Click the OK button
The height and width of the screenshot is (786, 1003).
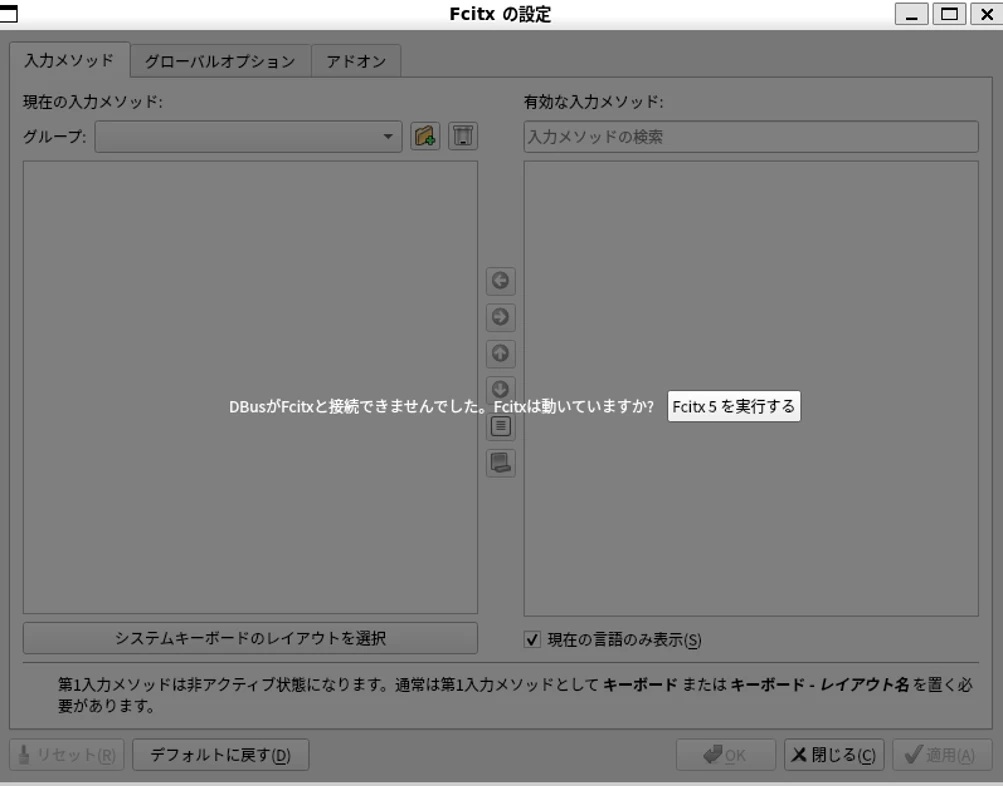pyautogui.click(x=725, y=755)
